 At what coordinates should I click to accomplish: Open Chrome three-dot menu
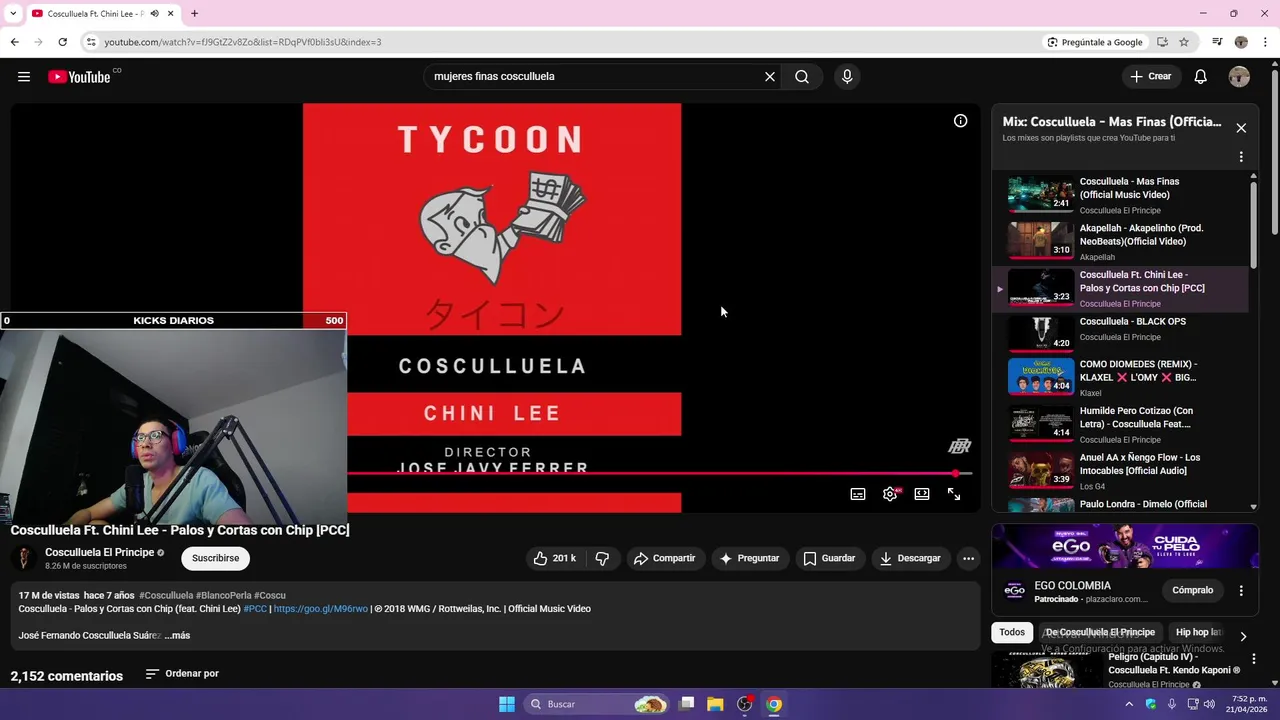pos(1266,42)
